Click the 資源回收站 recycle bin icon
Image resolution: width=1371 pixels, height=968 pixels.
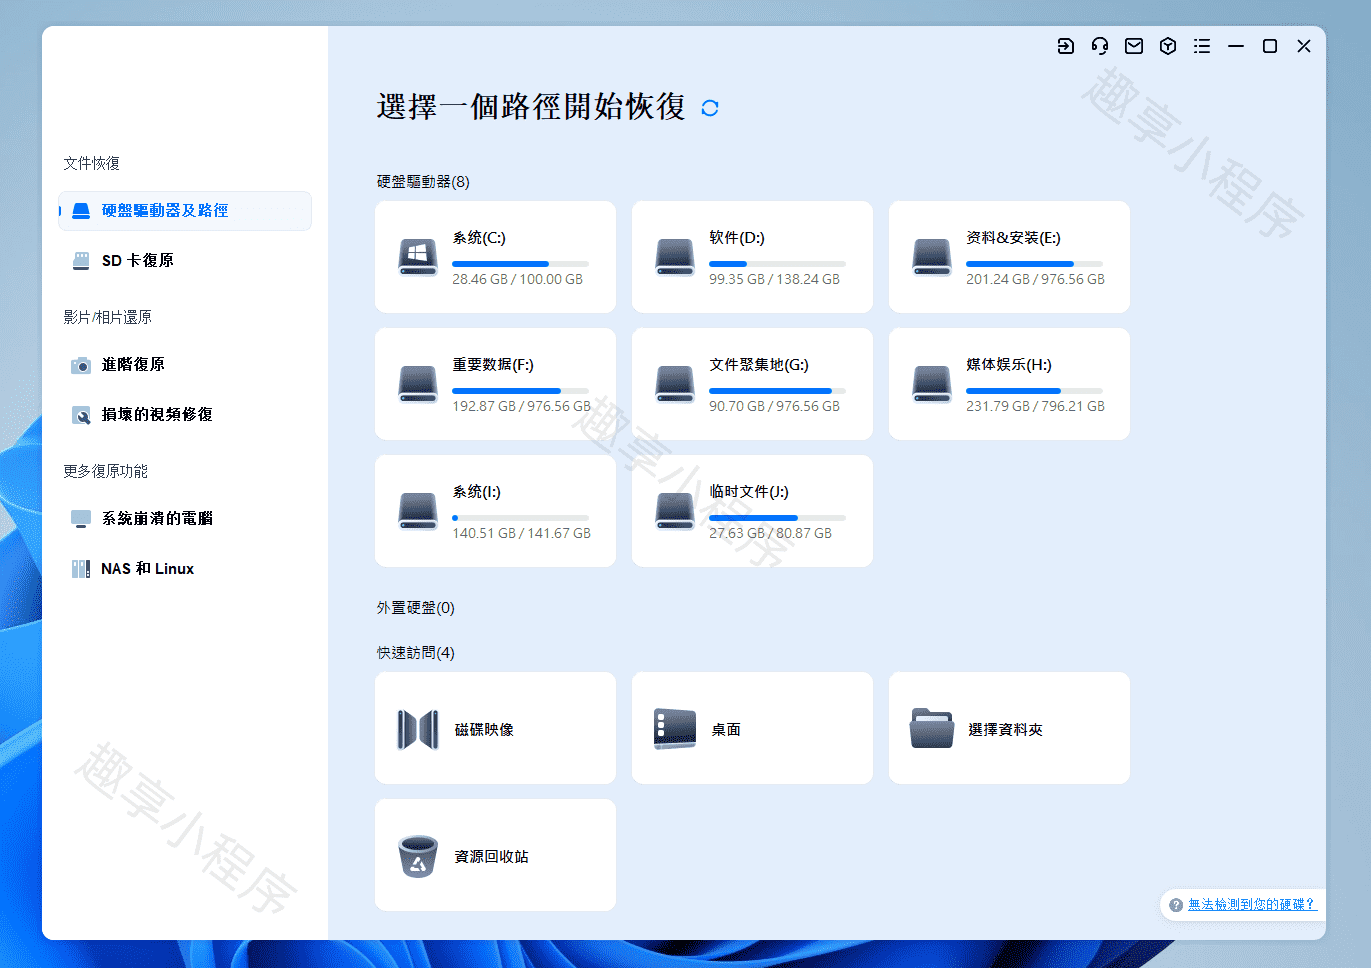tap(418, 857)
